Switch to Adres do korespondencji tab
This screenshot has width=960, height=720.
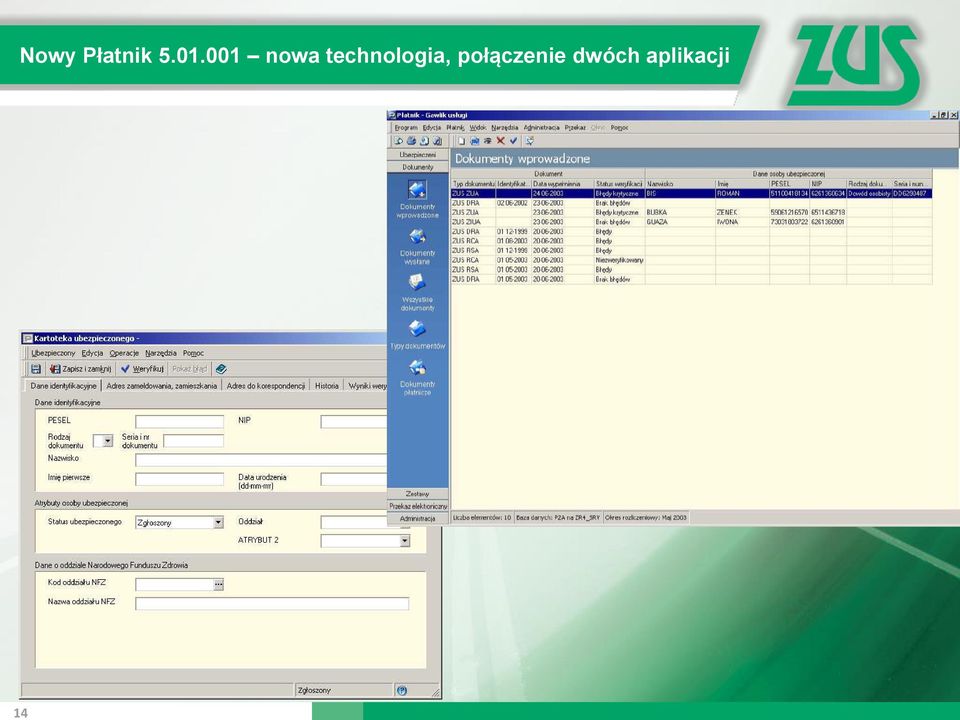[x=266, y=386]
